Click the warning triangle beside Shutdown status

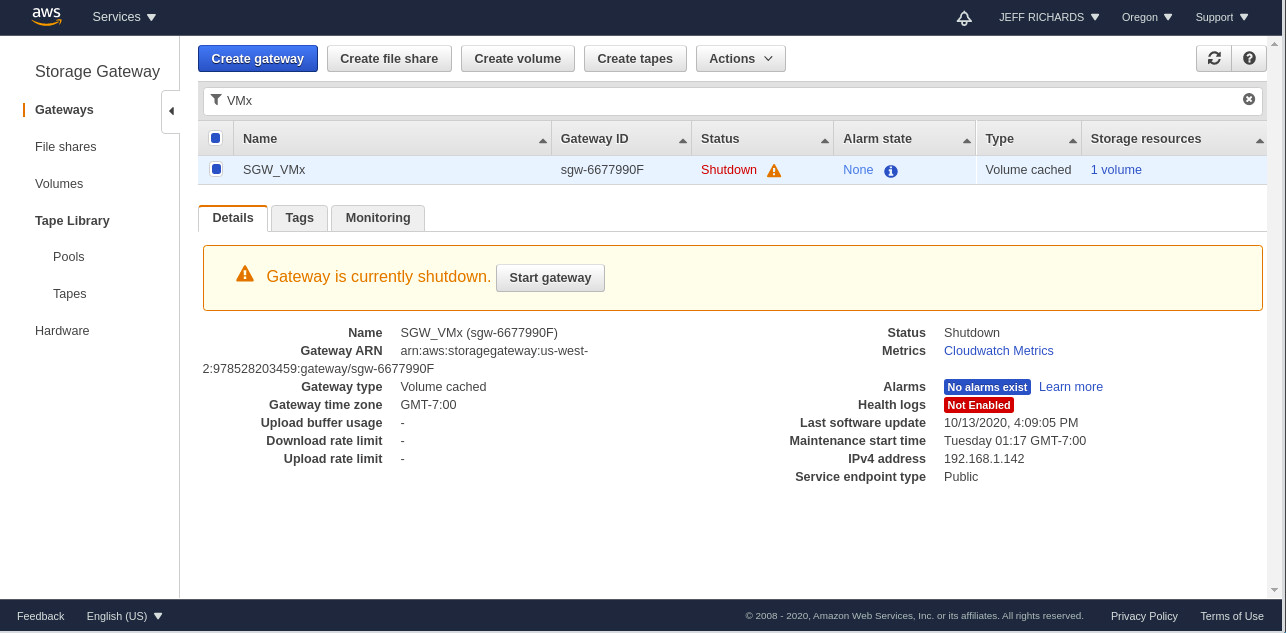(x=773, y=170)
